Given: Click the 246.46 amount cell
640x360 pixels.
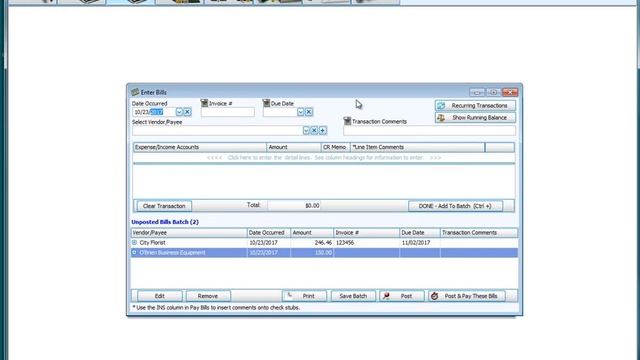Looking at the screenshot, I should [x=312, y=242].
